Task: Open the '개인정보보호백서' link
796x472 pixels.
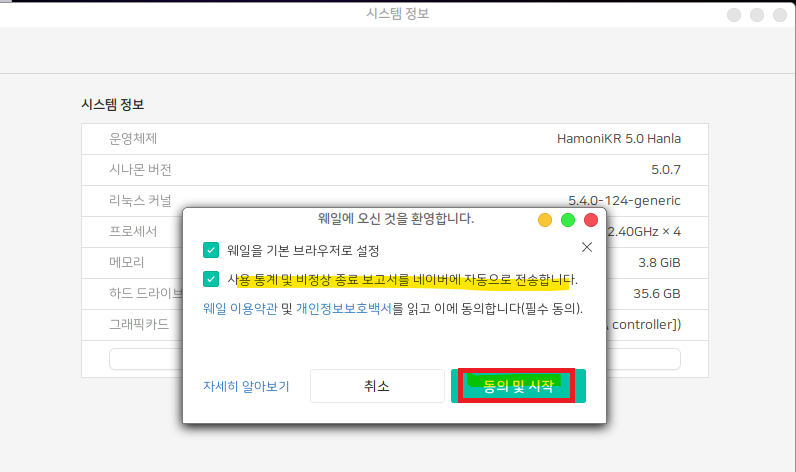Action: [344, 309]
